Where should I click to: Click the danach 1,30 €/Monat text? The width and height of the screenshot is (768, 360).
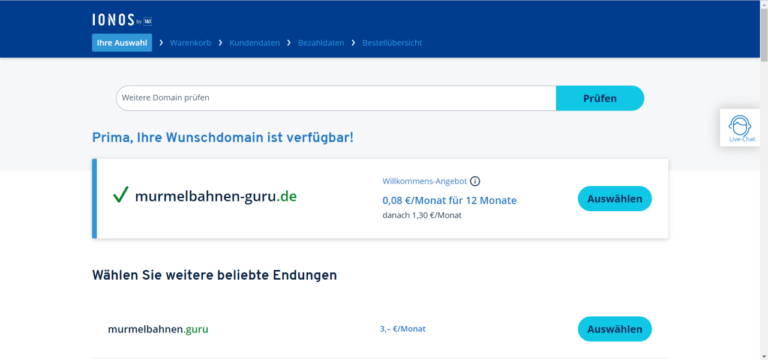pos(422,215)
